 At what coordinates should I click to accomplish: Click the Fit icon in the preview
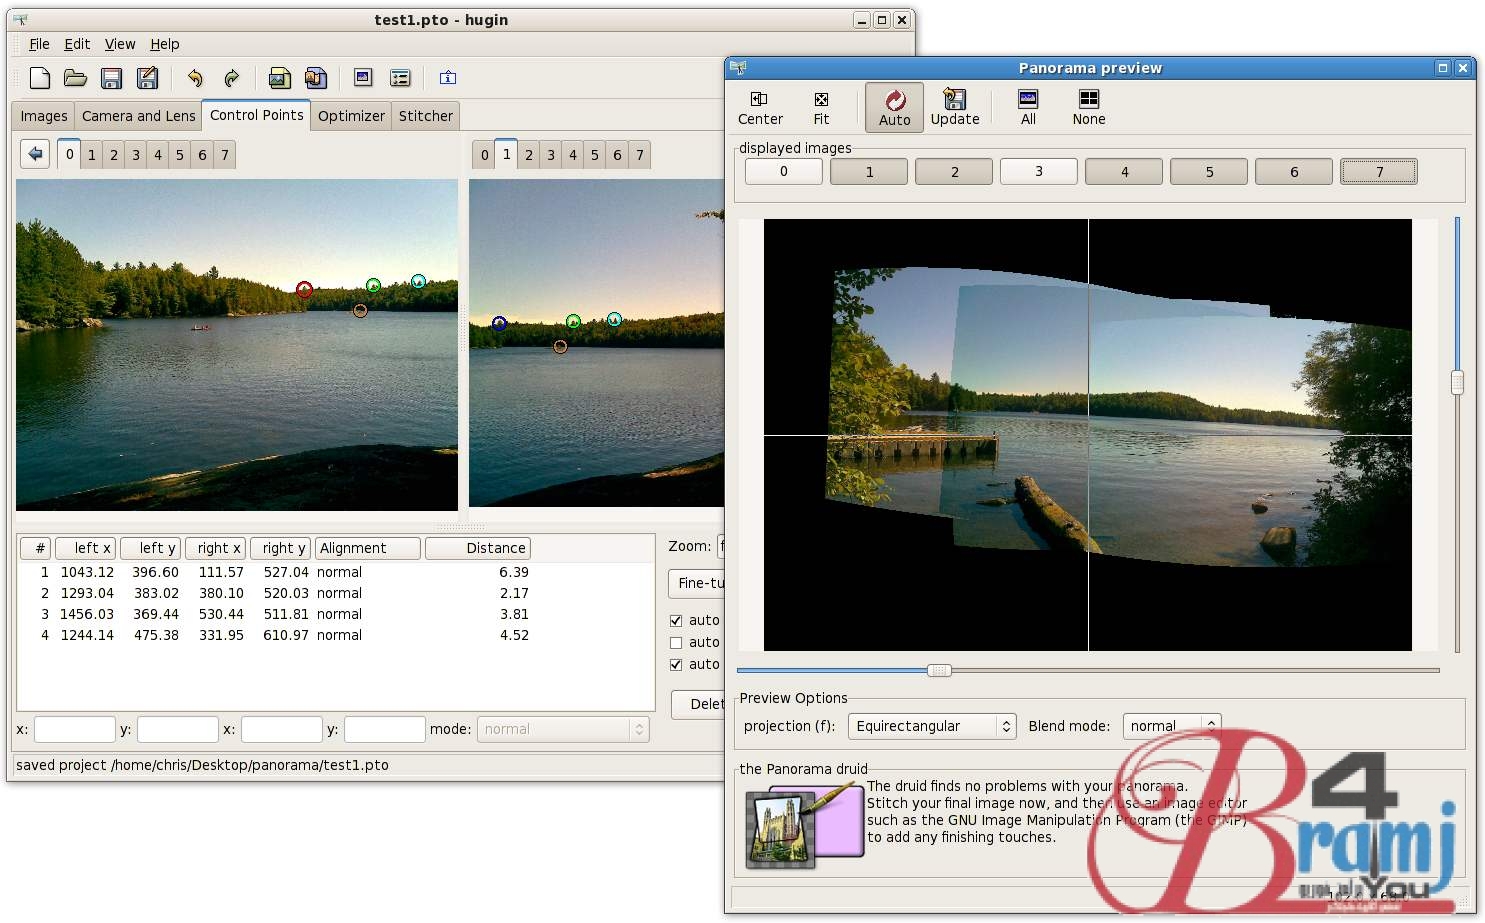click(x=821, y=108)
